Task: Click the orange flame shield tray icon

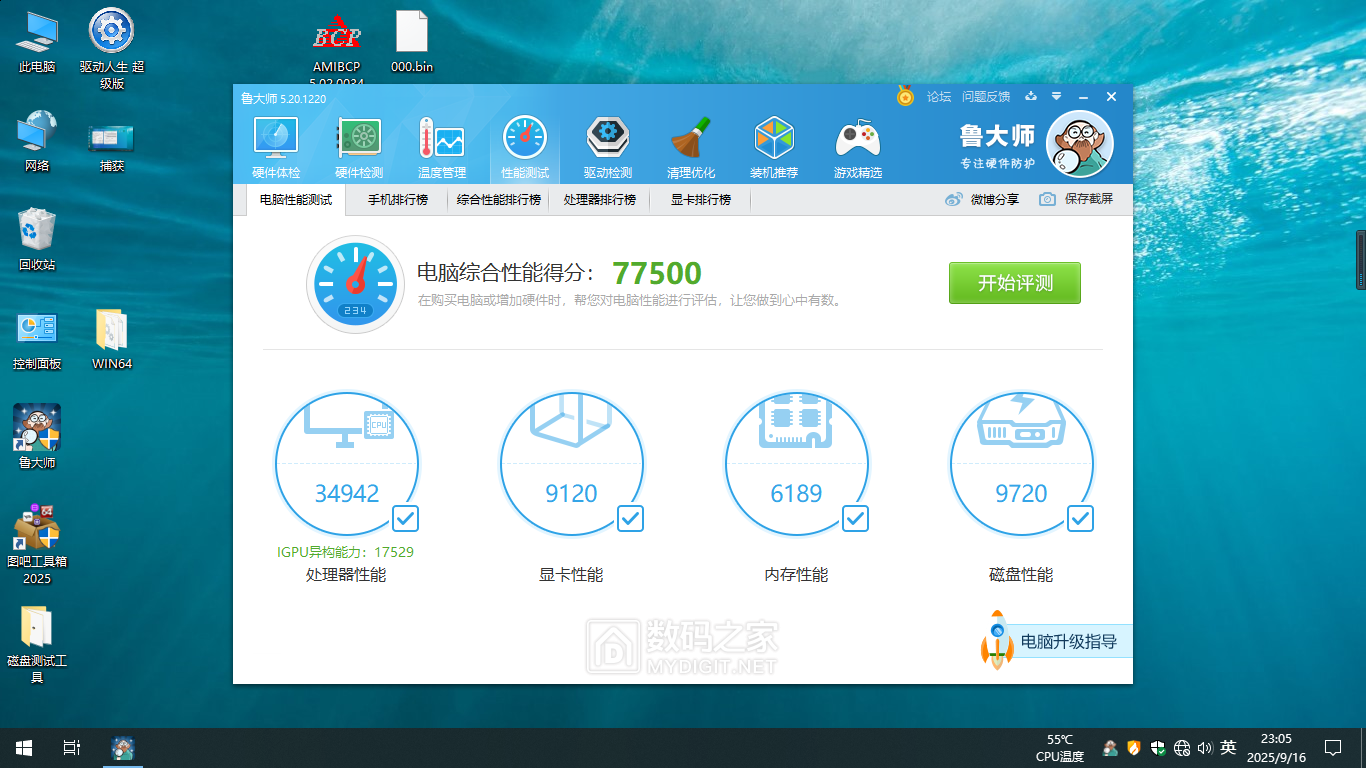Action: pyautogui.click(x=1134, y=748)
